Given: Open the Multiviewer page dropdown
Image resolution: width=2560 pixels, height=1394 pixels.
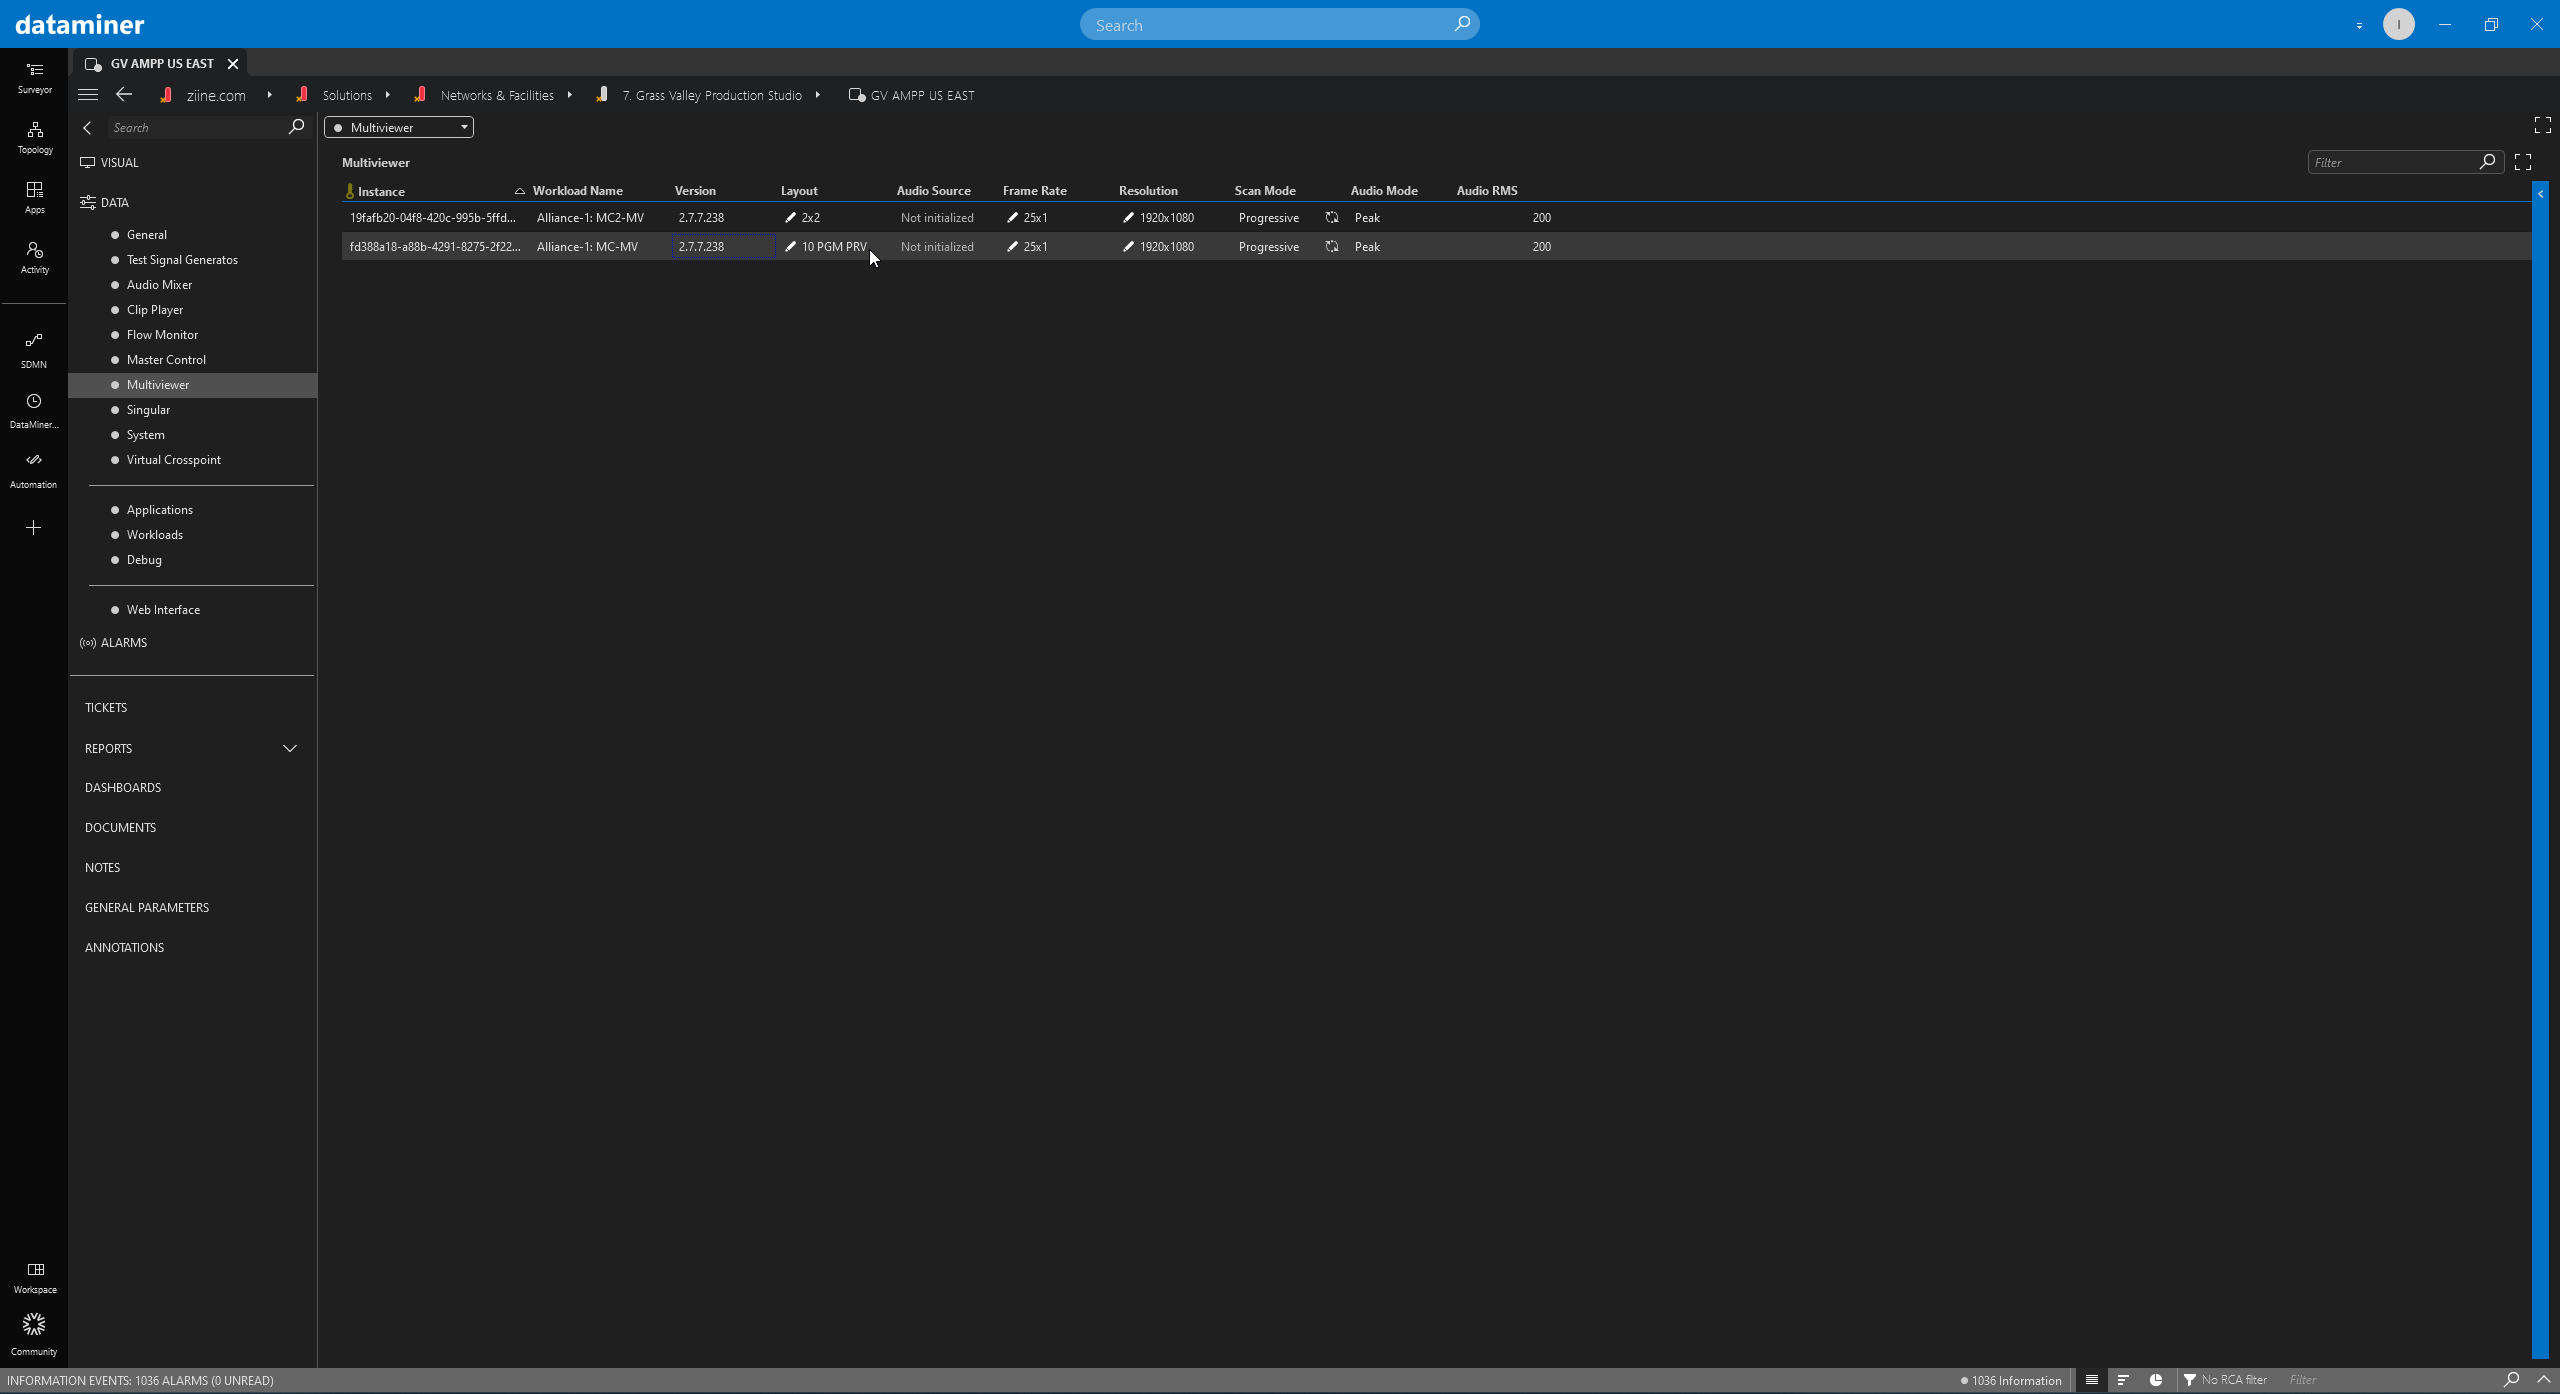Looking at the screenshot, I should (x=399, y=127).
